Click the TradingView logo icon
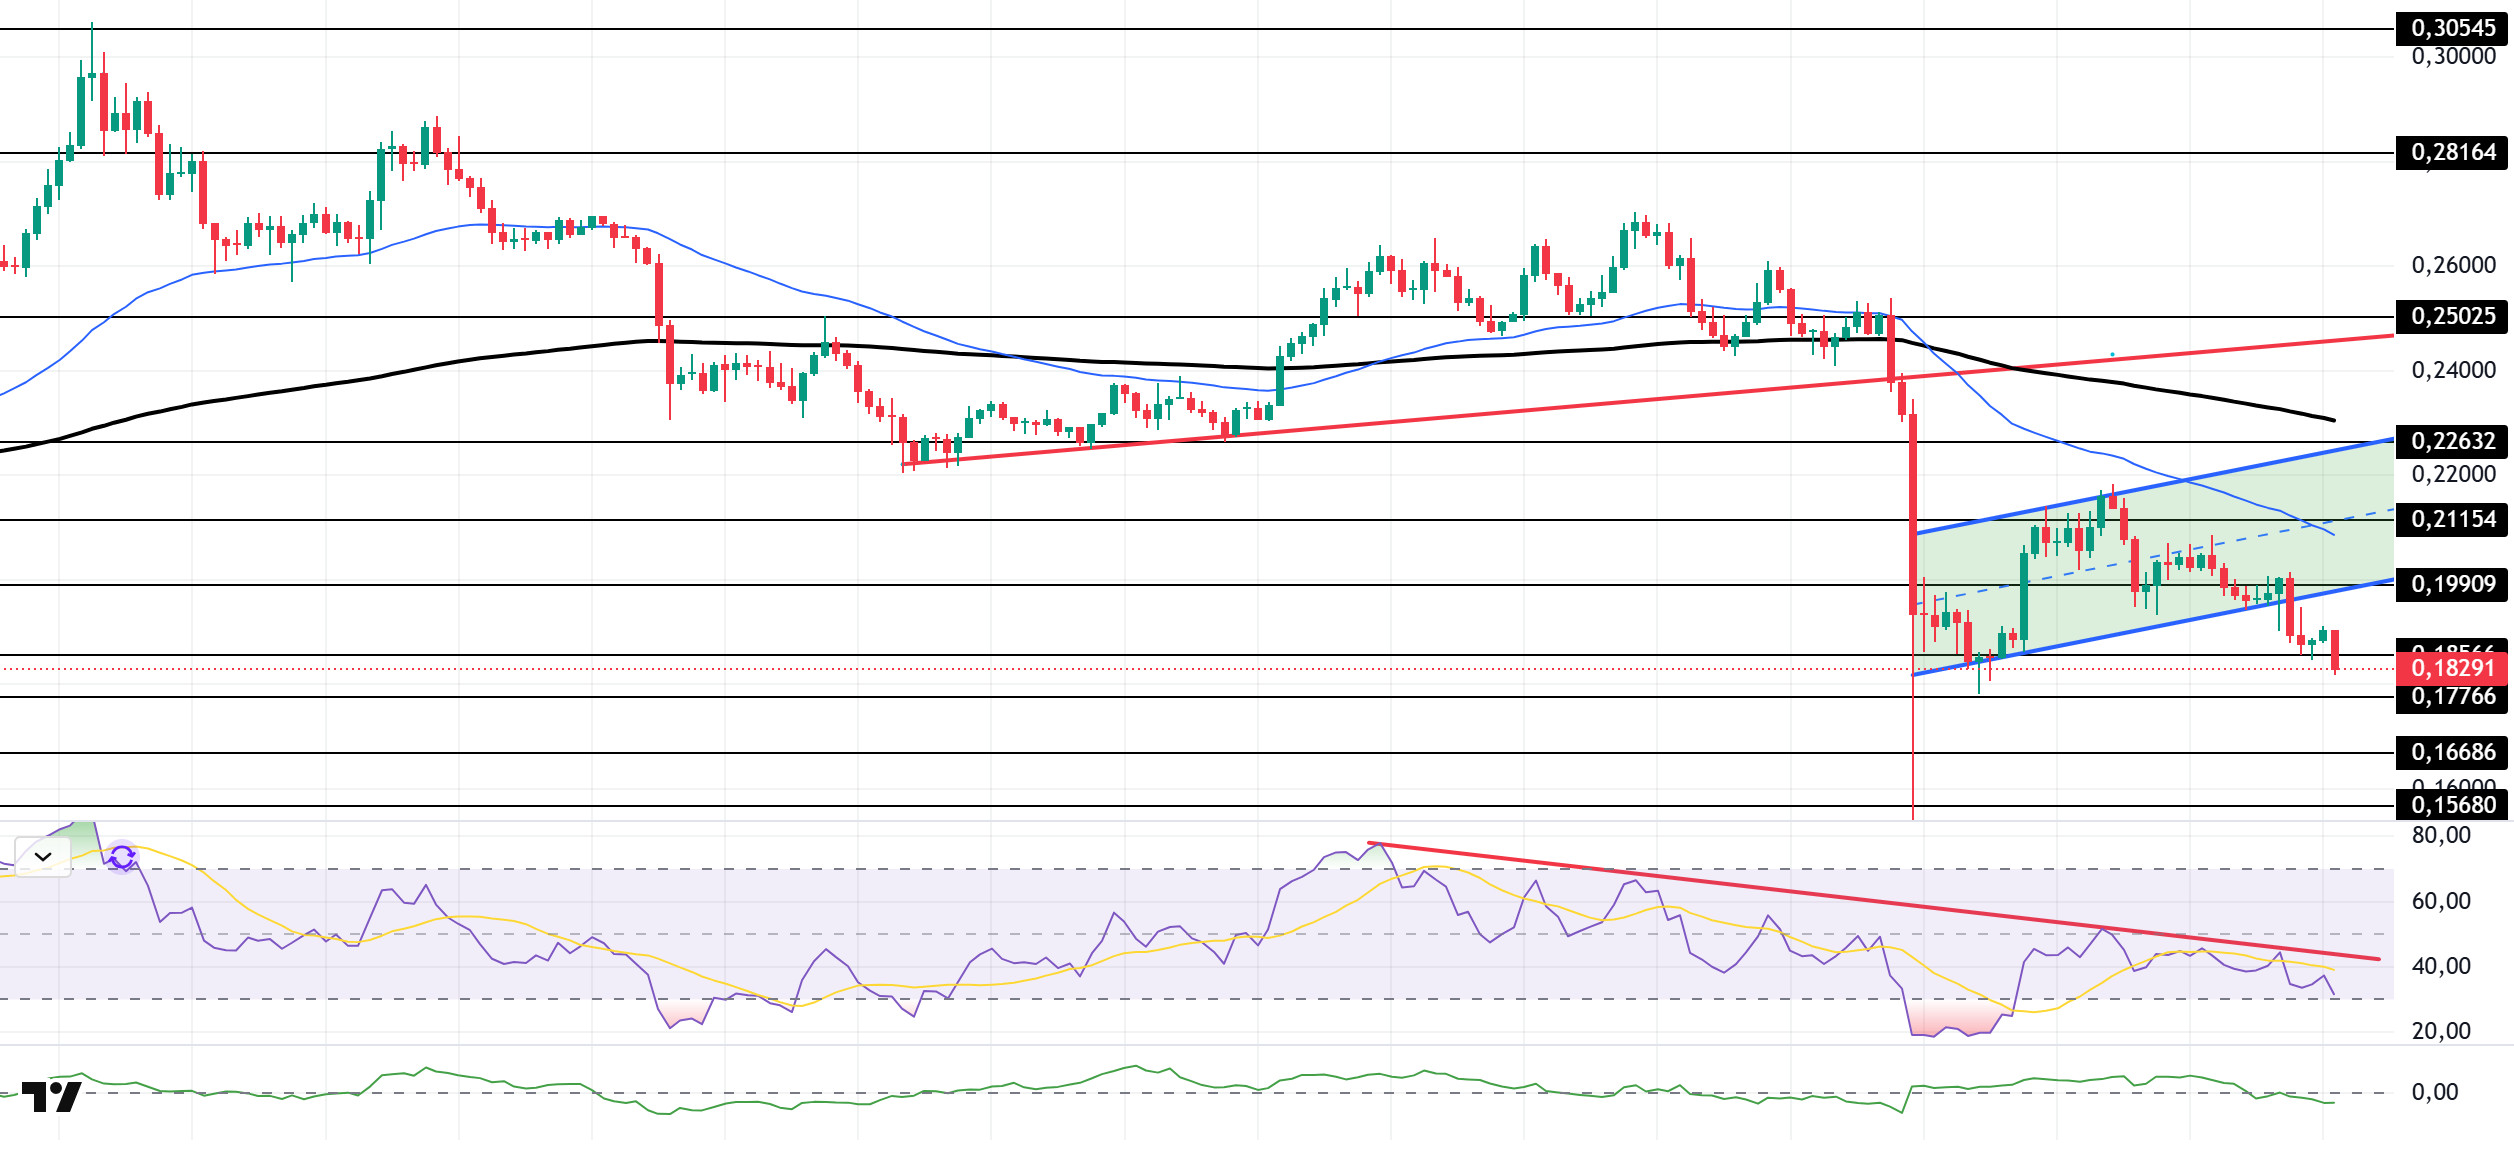 pos(51,1097)
